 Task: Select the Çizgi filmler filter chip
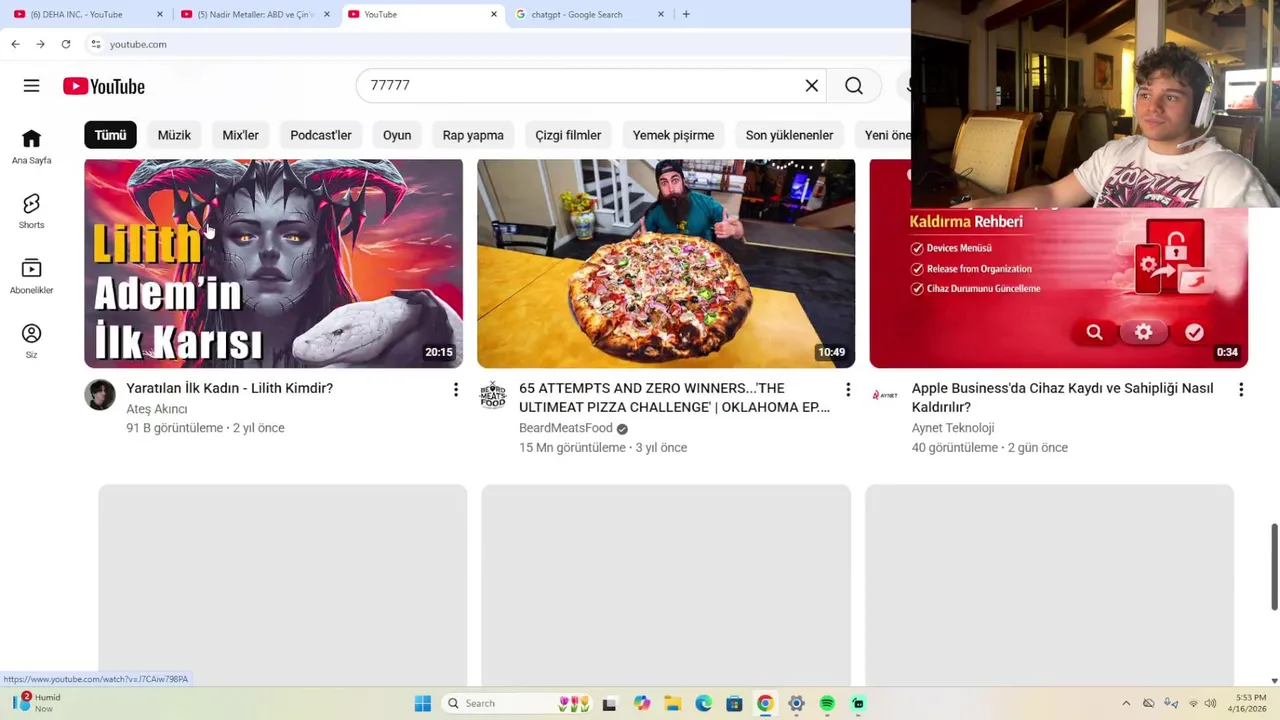coord(568,135)
